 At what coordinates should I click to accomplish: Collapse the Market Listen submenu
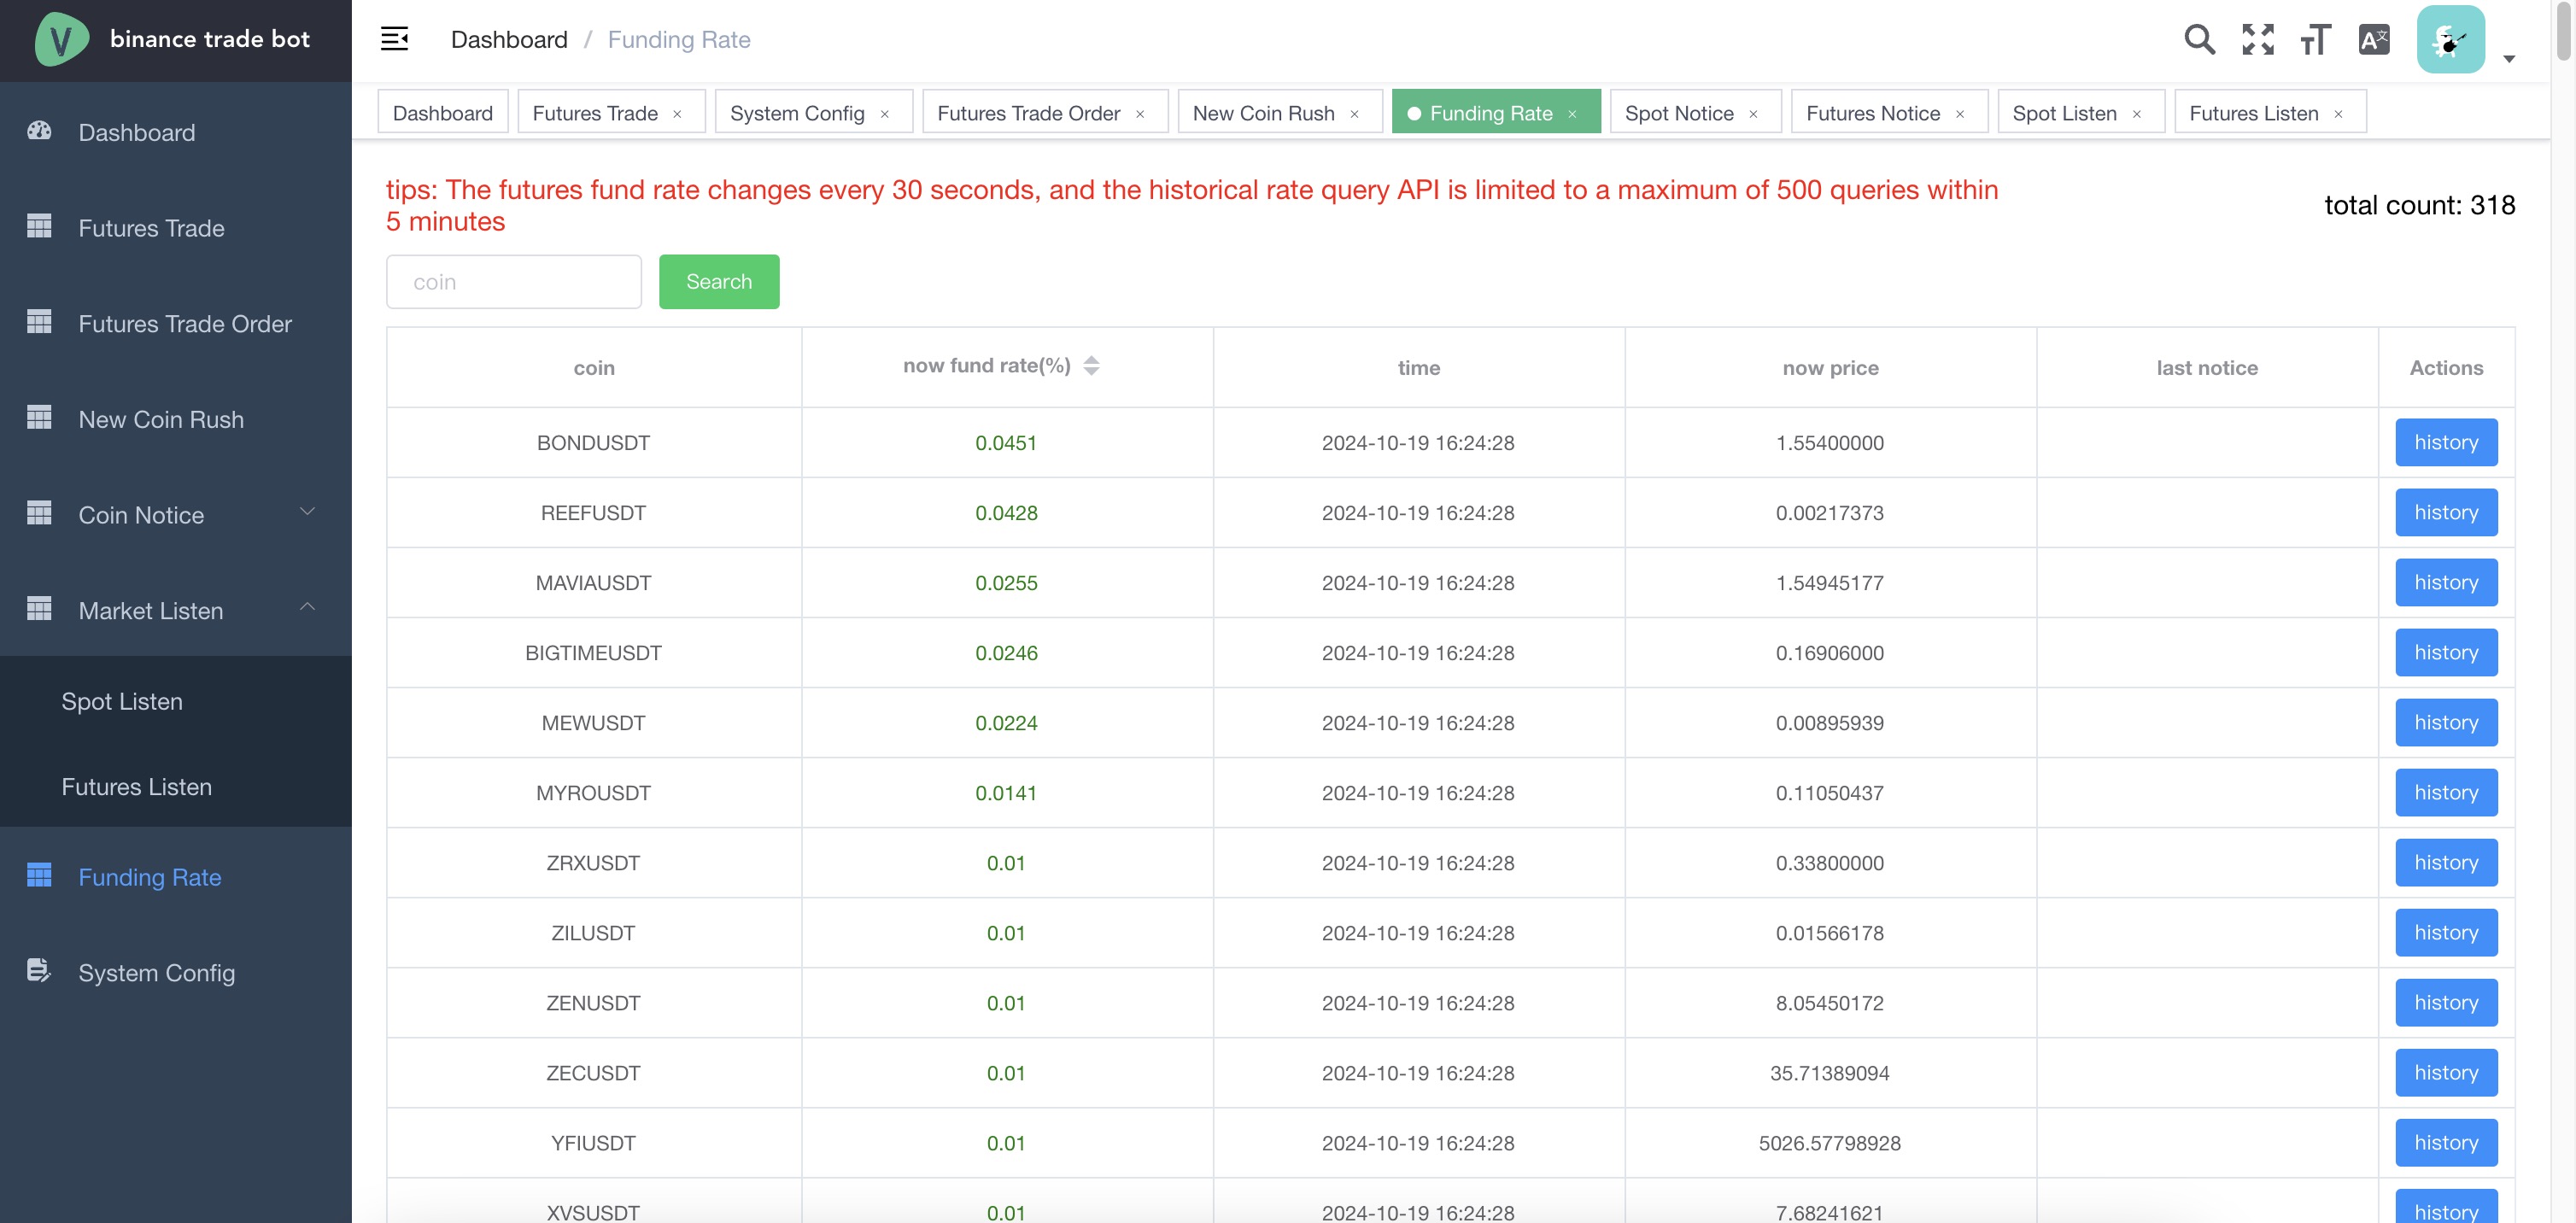point(307,608)
